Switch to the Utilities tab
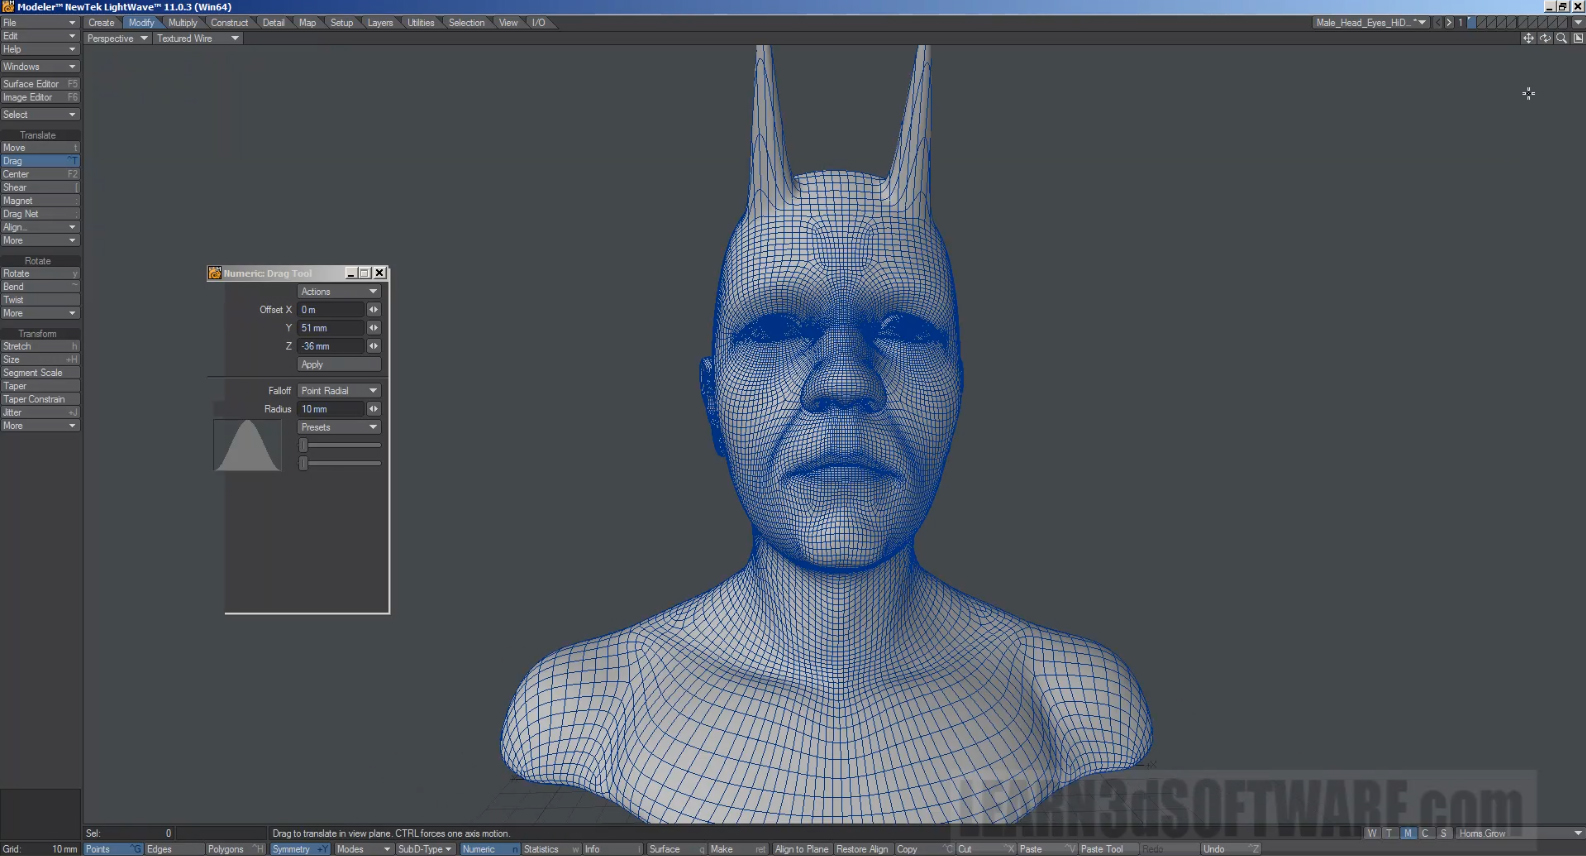This screenshot has height=856, width=1586. point(421,22)
